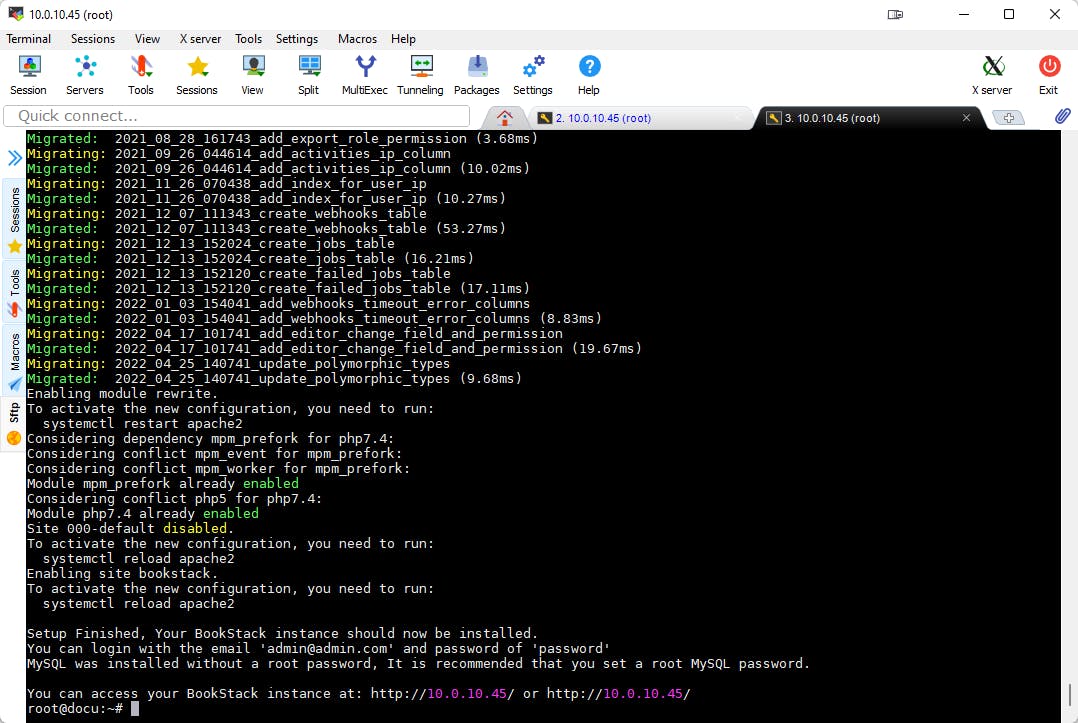The image size is (1078, 723).
Task: Open the Settings gears toolbar icon
Action: tap(533, 75)
